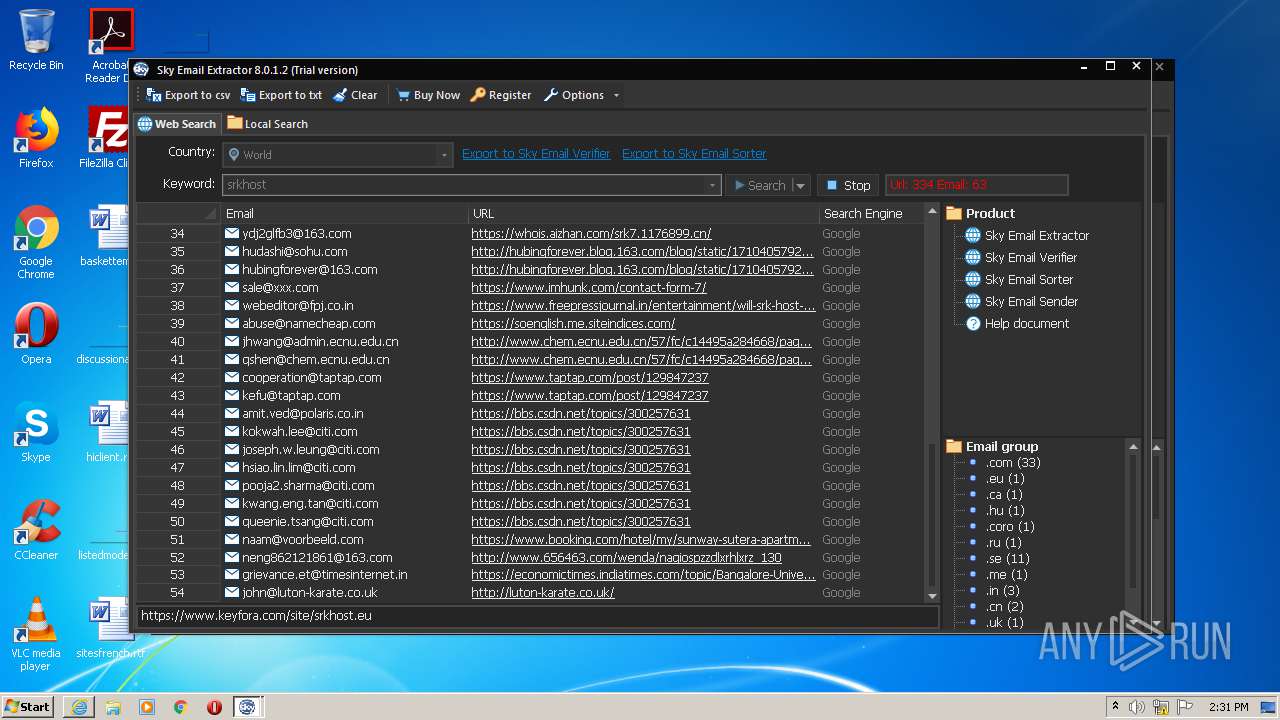Open Buy Now from the toolbar

pyautogui.click(x=428, y=95)
